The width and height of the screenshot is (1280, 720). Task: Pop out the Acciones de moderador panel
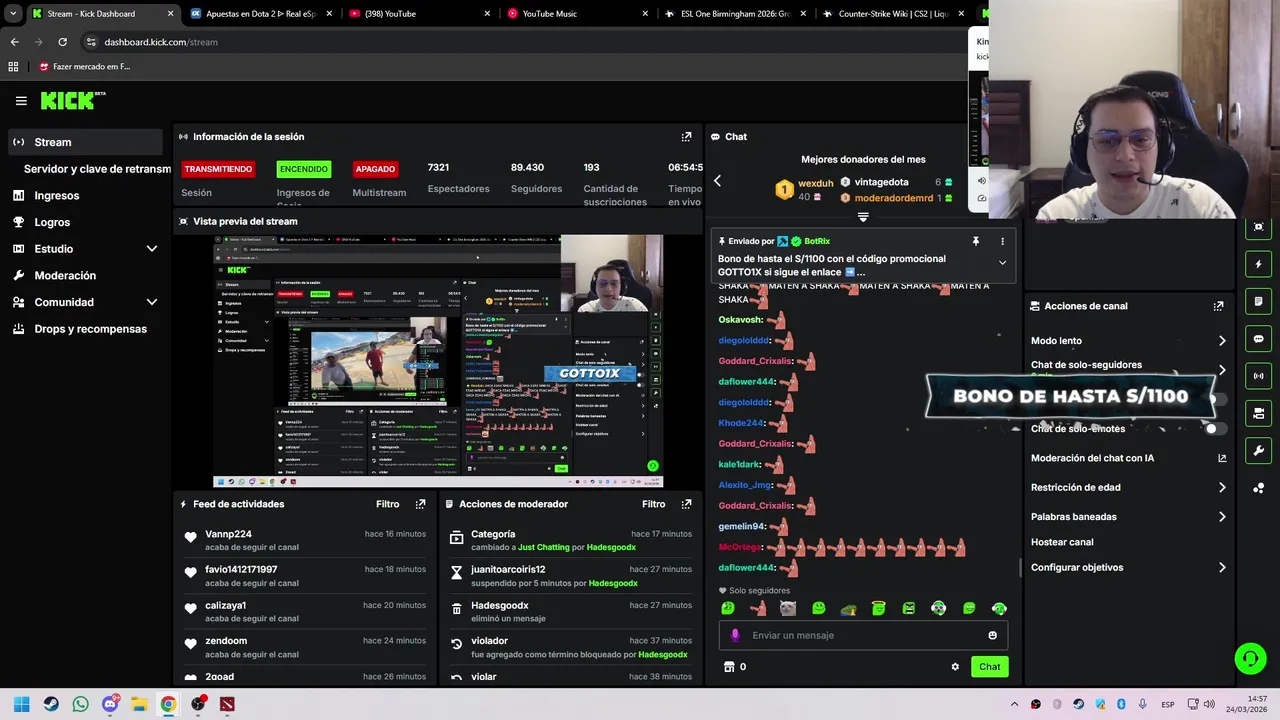click(686, 504)
